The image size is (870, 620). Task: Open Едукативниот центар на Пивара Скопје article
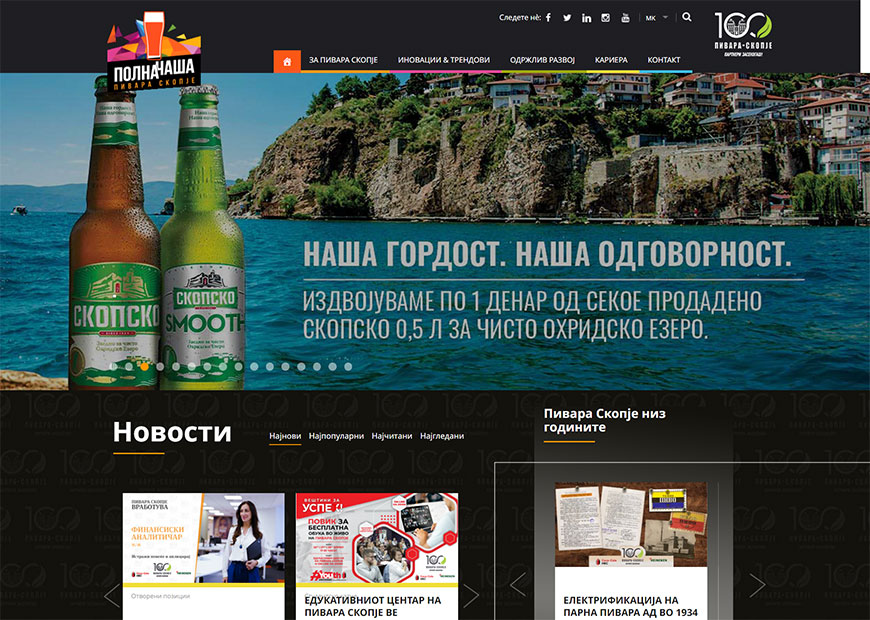tap(373, 607)
